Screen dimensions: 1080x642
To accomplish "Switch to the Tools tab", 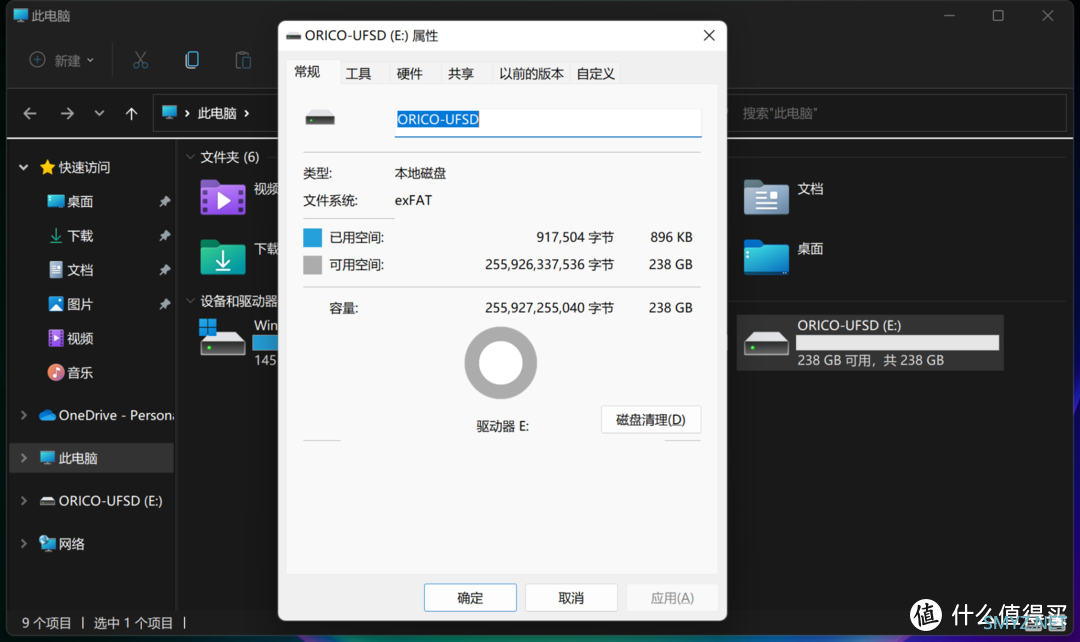I will pyautogui.click(x=358, y=74).
